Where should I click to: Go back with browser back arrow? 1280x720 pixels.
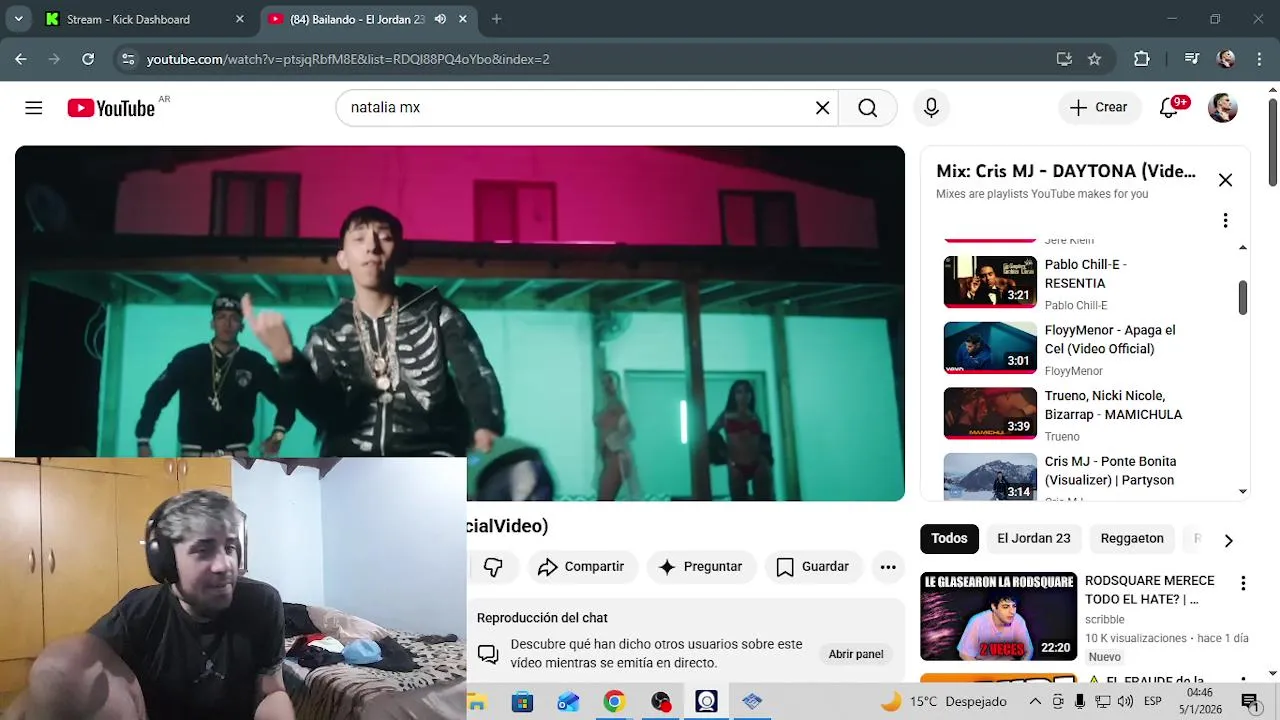click(21, 59)
